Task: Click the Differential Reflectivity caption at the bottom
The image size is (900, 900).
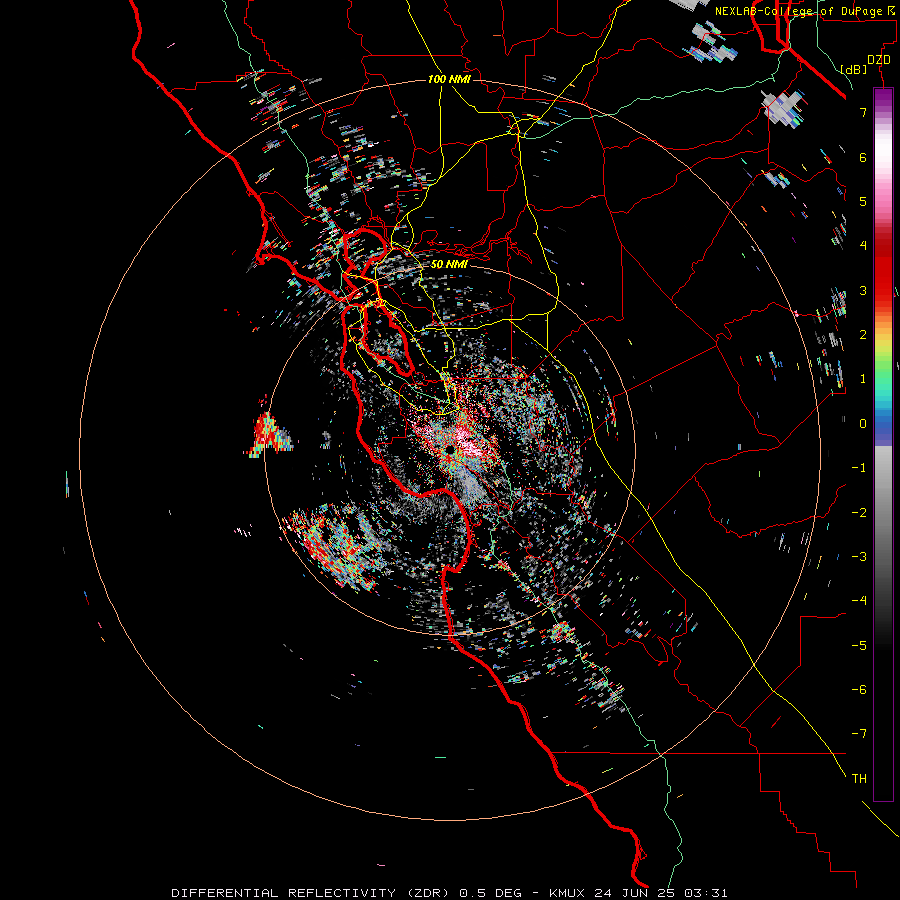Action: point(449,893)
